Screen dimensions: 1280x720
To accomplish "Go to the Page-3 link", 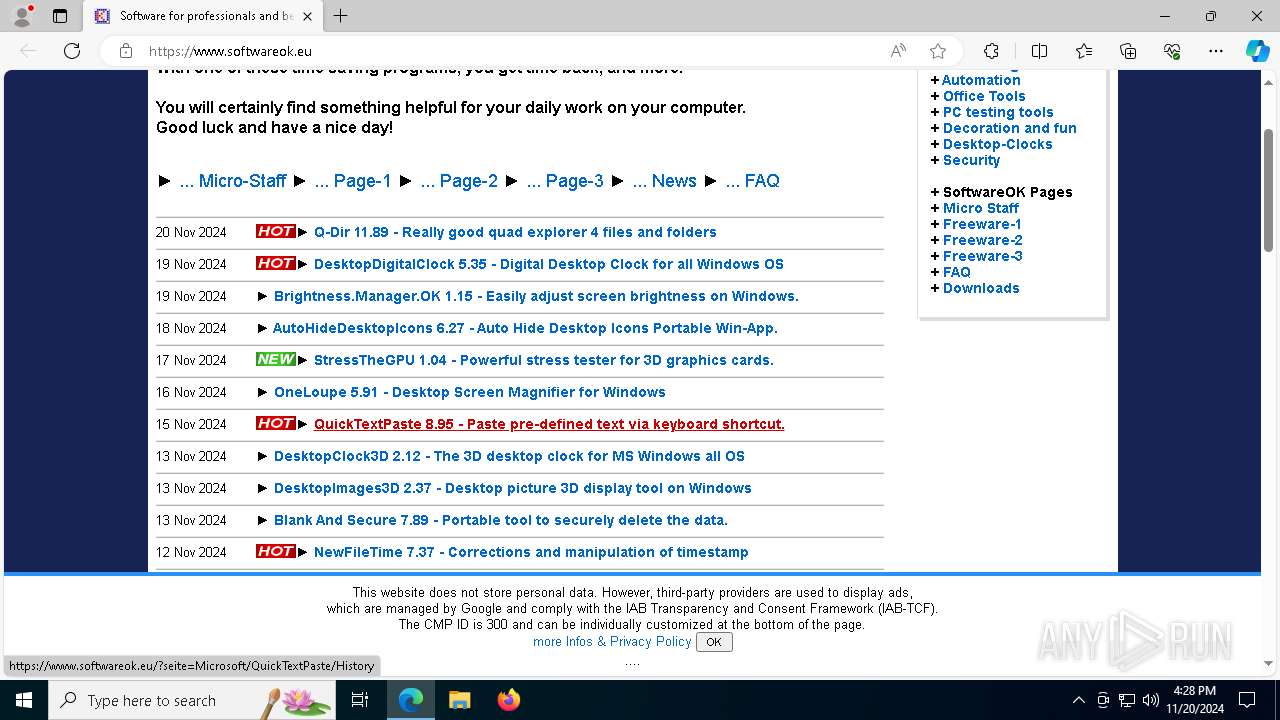I will pyautogui.click(x=565, y=181).
